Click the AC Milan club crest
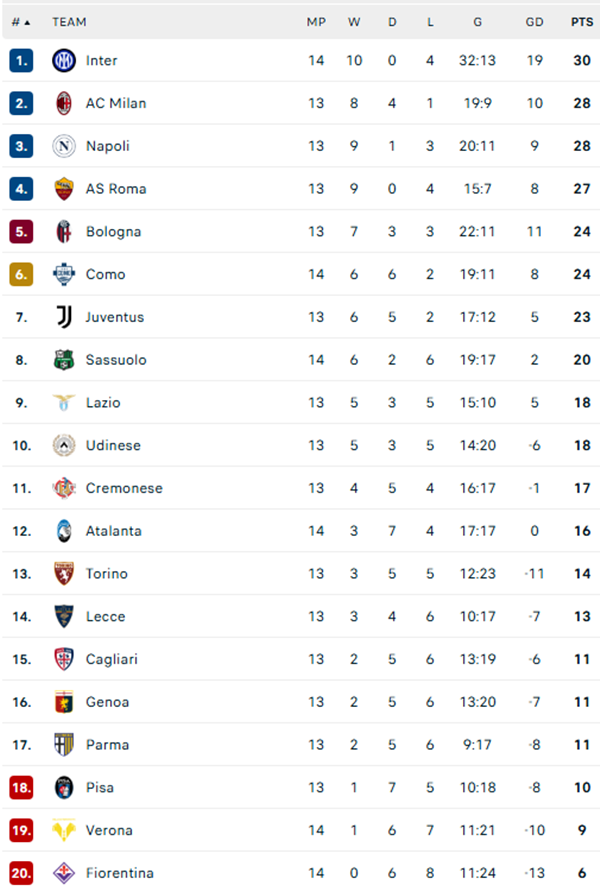 click(62, 103)
